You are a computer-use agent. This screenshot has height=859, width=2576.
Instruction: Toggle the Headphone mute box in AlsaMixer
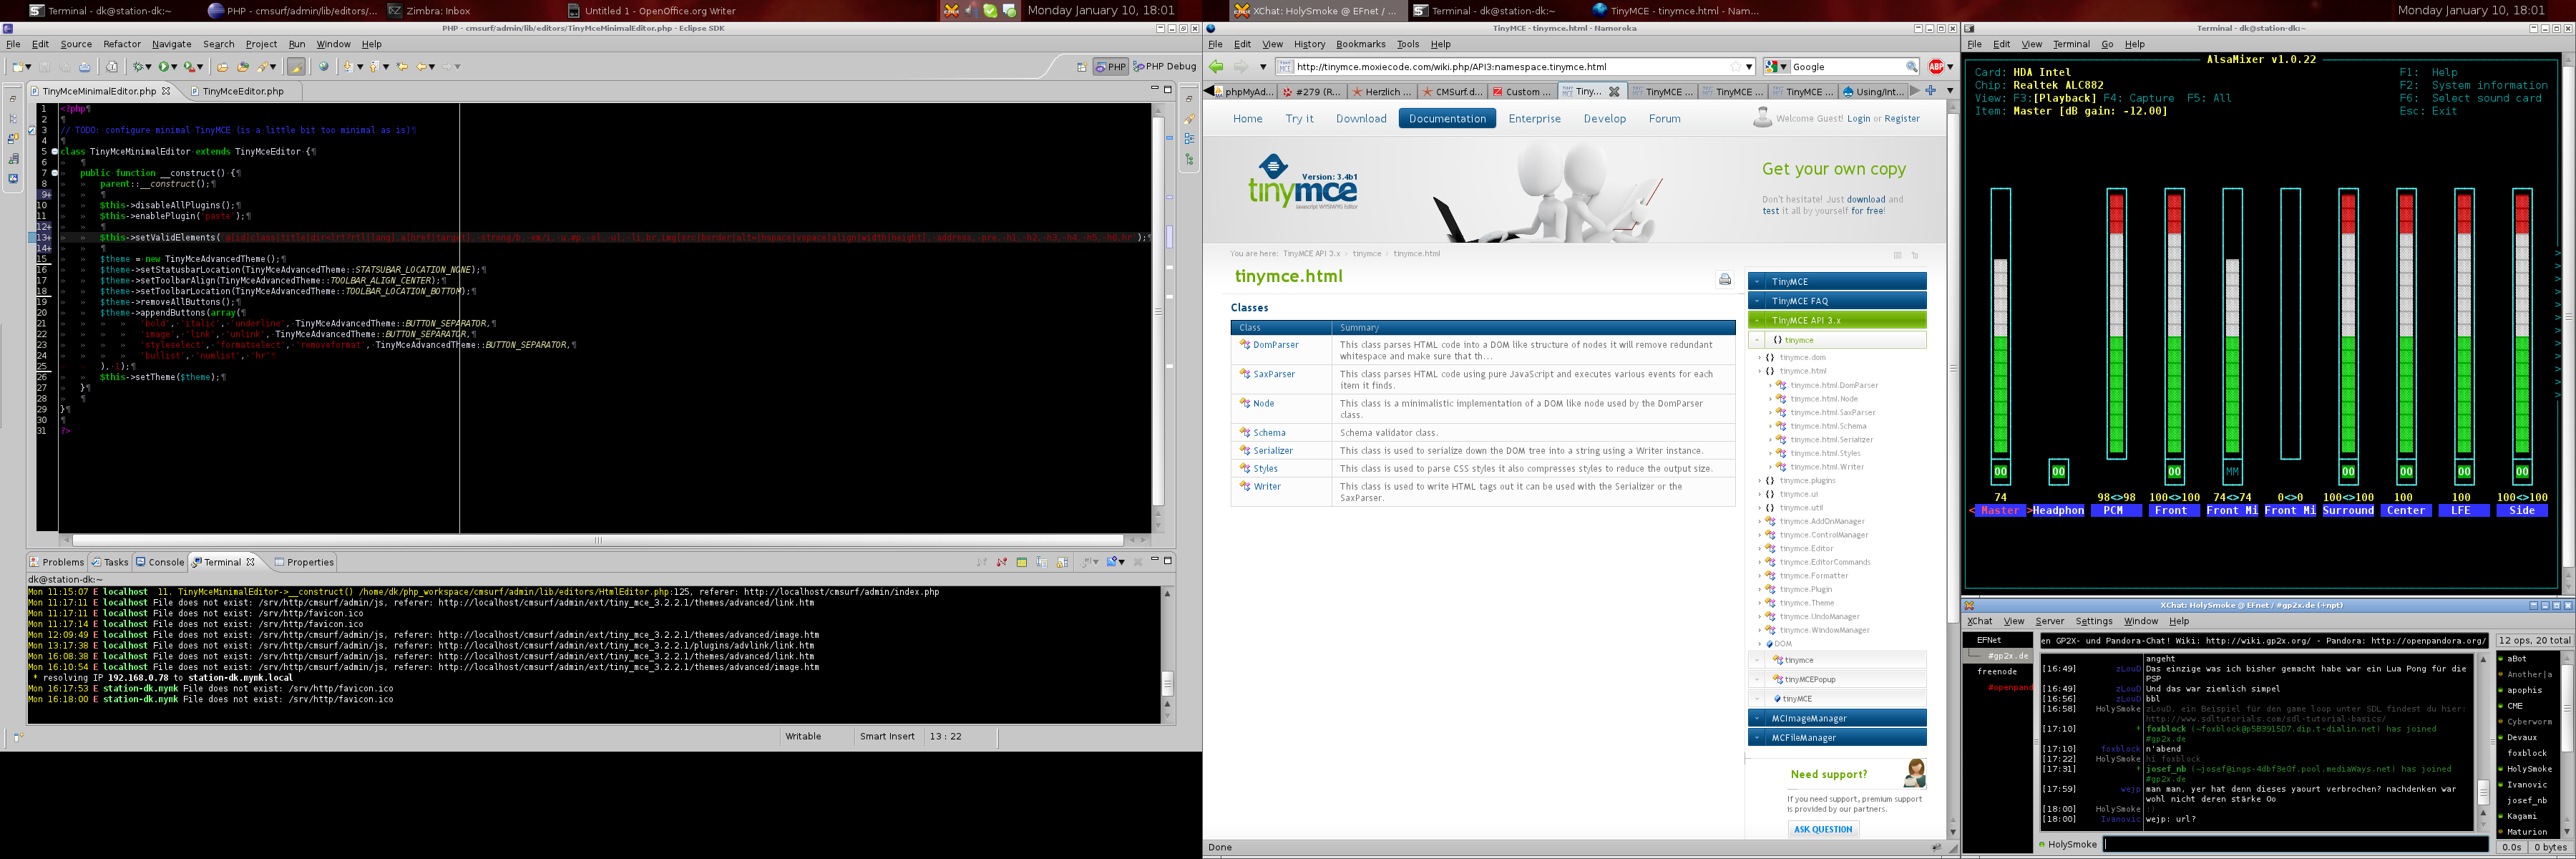pos(2058,471)
